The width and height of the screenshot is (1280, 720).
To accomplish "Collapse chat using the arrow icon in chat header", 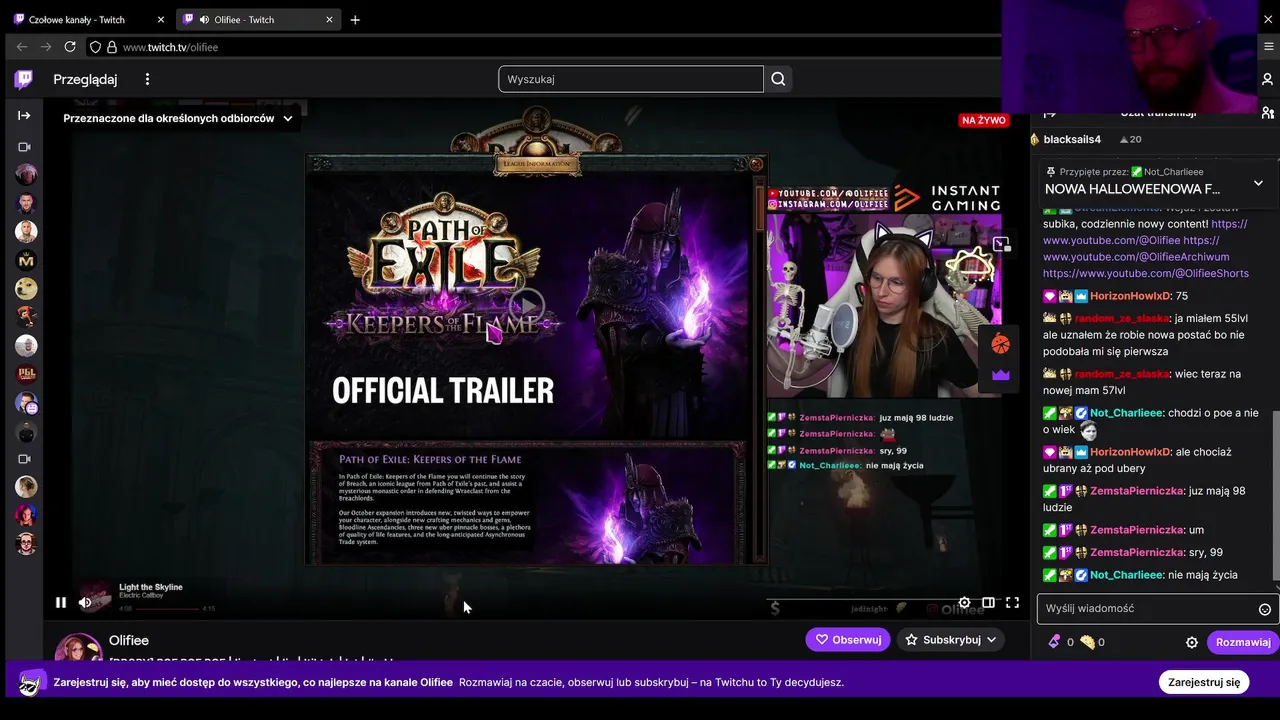I will (x=1050, y=112).
